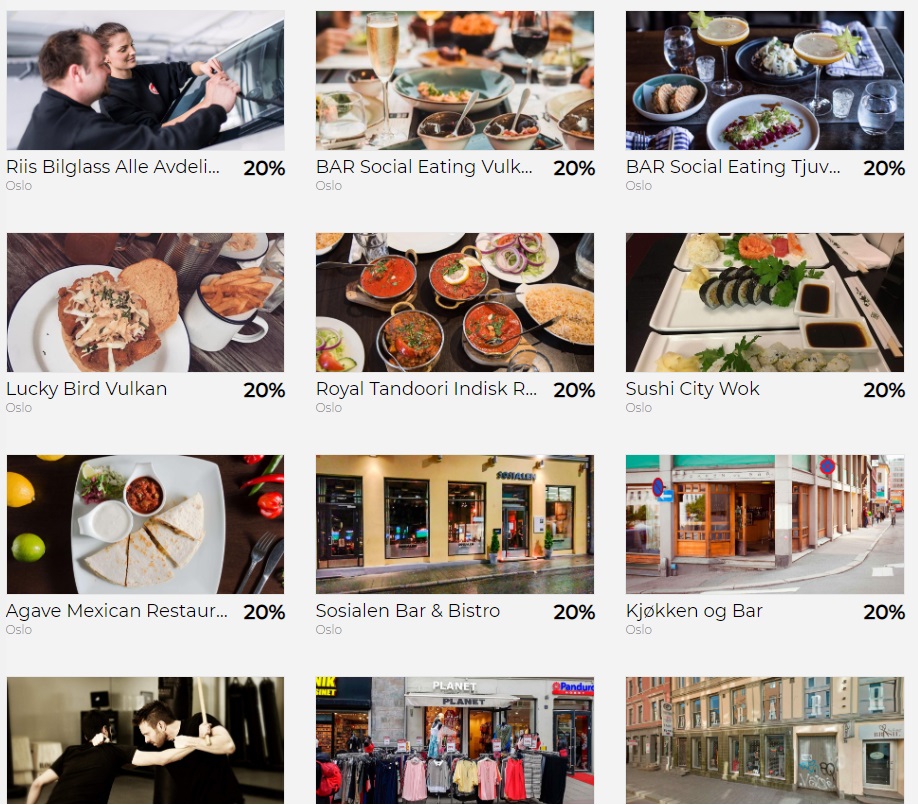Click the 20% discount for Sushi City Wok
Image resolution: width=918 pixels, height=805 pixels.
click(884, 390)
